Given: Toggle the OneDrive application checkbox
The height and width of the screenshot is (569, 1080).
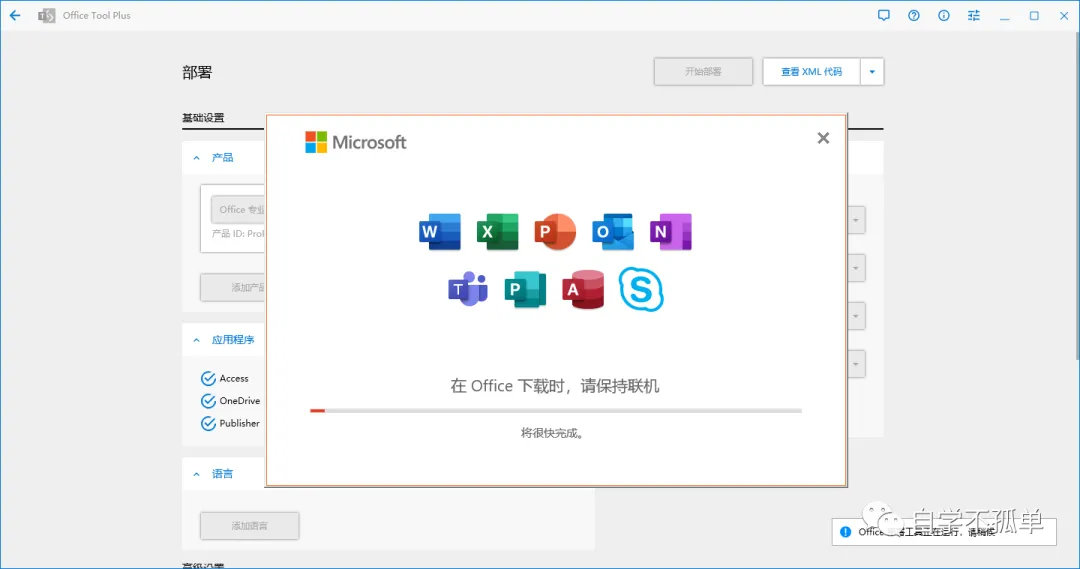Looking at the screenshot, I should [x=208, y=401].
